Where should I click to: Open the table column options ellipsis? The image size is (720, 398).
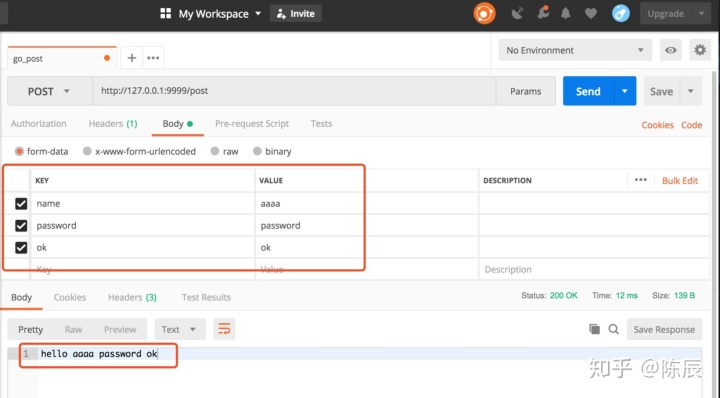pyautogui.click(x=641, y=180)
